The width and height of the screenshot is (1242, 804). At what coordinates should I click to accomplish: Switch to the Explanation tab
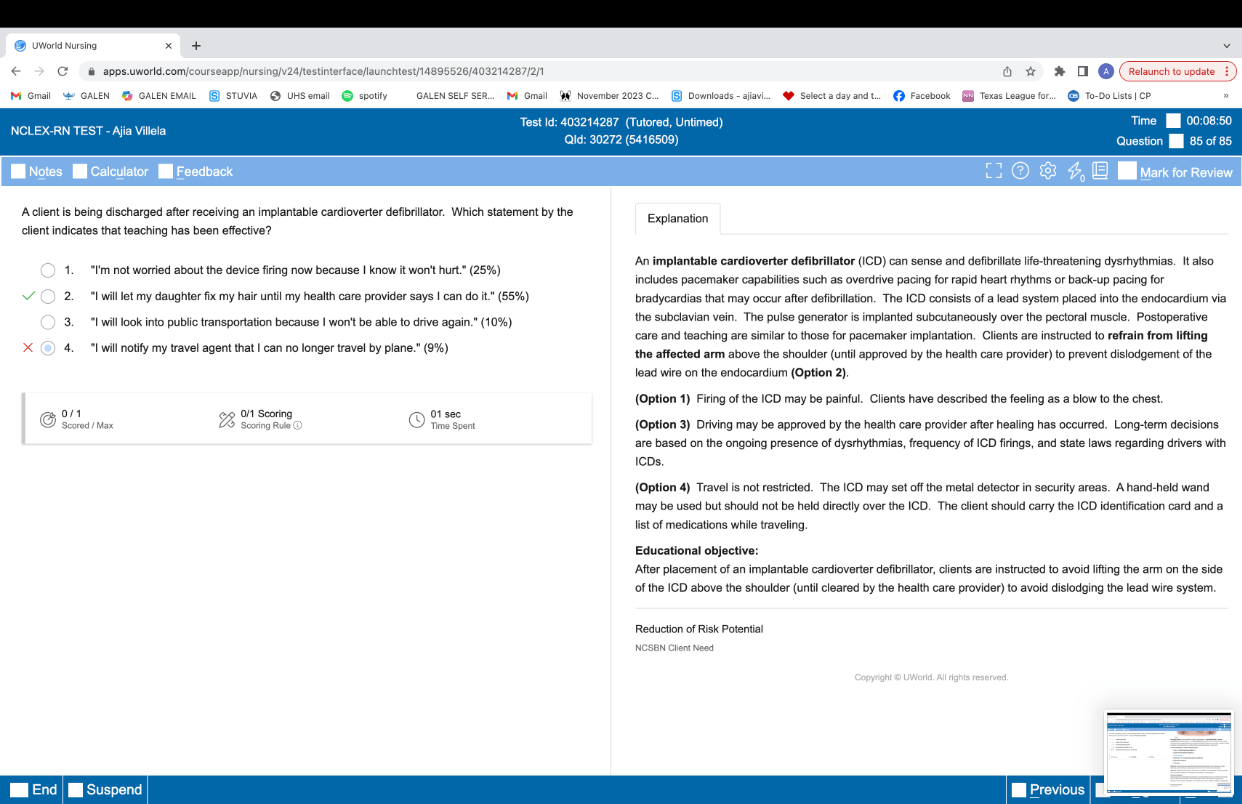677,218
